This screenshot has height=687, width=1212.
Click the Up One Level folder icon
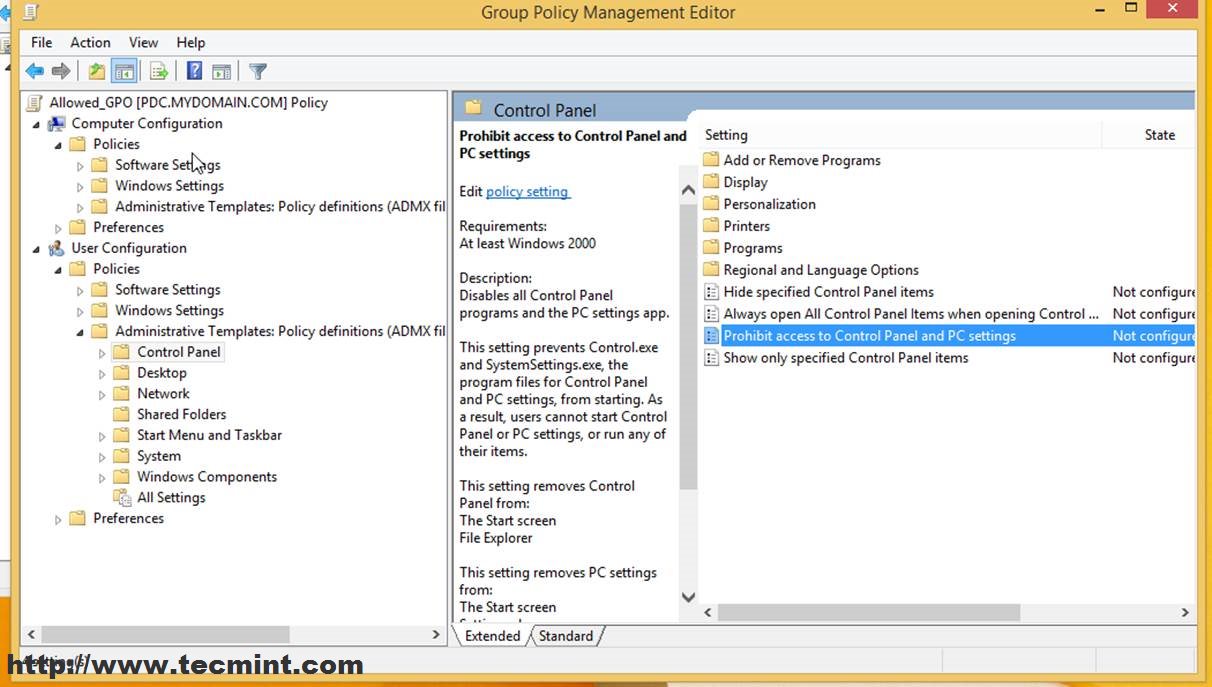click(x=96, y=71)
